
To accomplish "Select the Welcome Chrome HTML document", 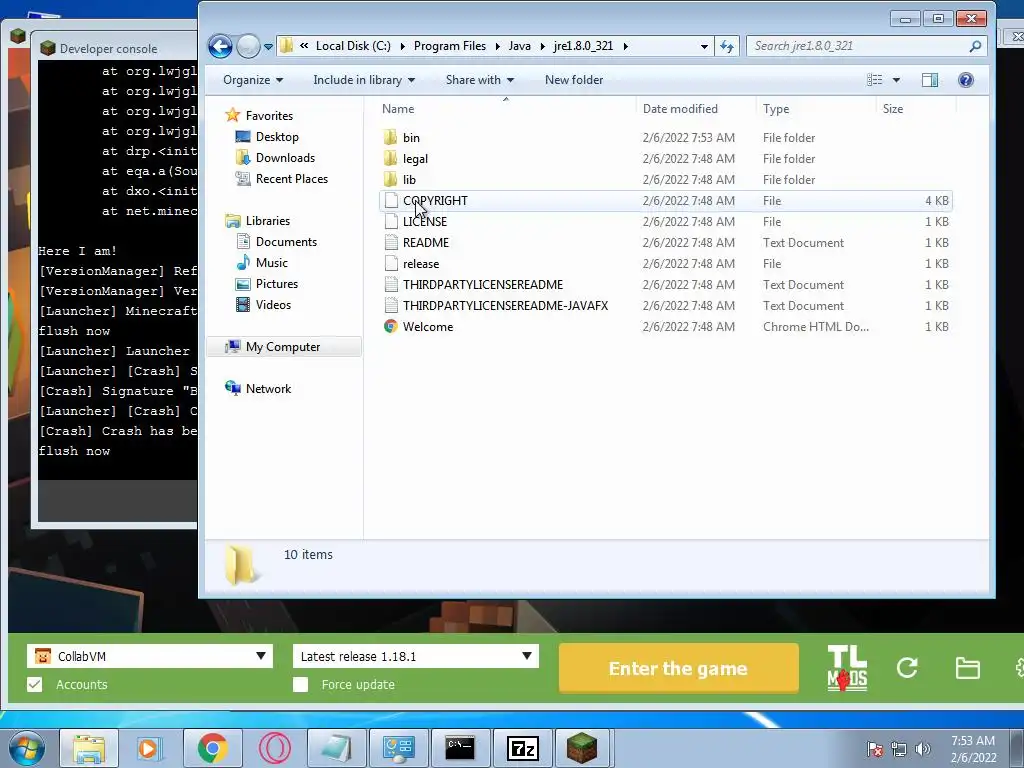I will pos(665,327).
